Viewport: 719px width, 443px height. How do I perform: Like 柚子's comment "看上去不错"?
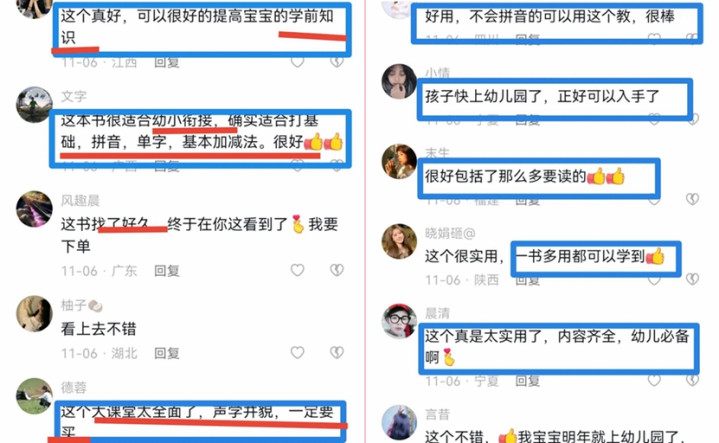[297, 352]
